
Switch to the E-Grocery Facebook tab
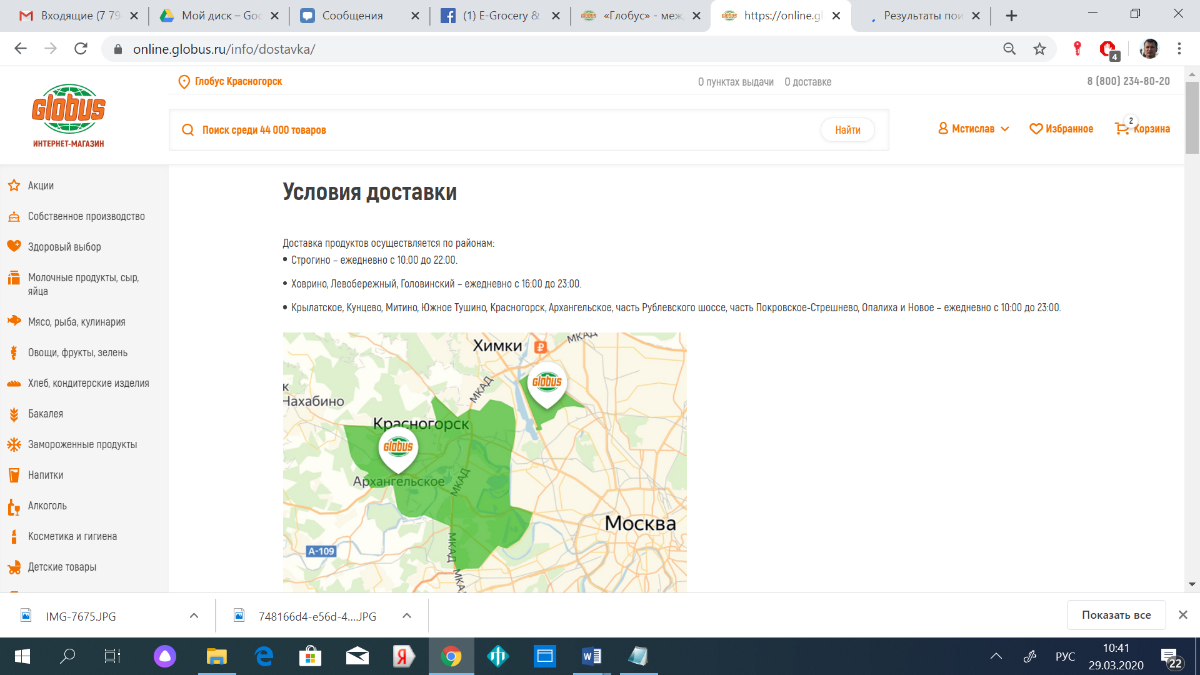pos(498,16)
